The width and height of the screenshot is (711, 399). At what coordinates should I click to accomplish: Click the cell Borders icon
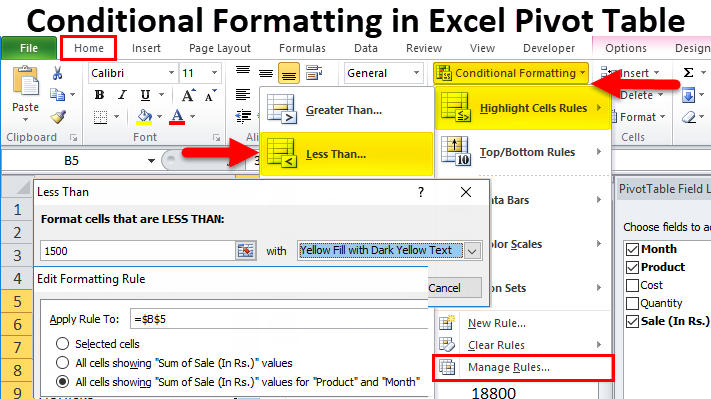100,117
